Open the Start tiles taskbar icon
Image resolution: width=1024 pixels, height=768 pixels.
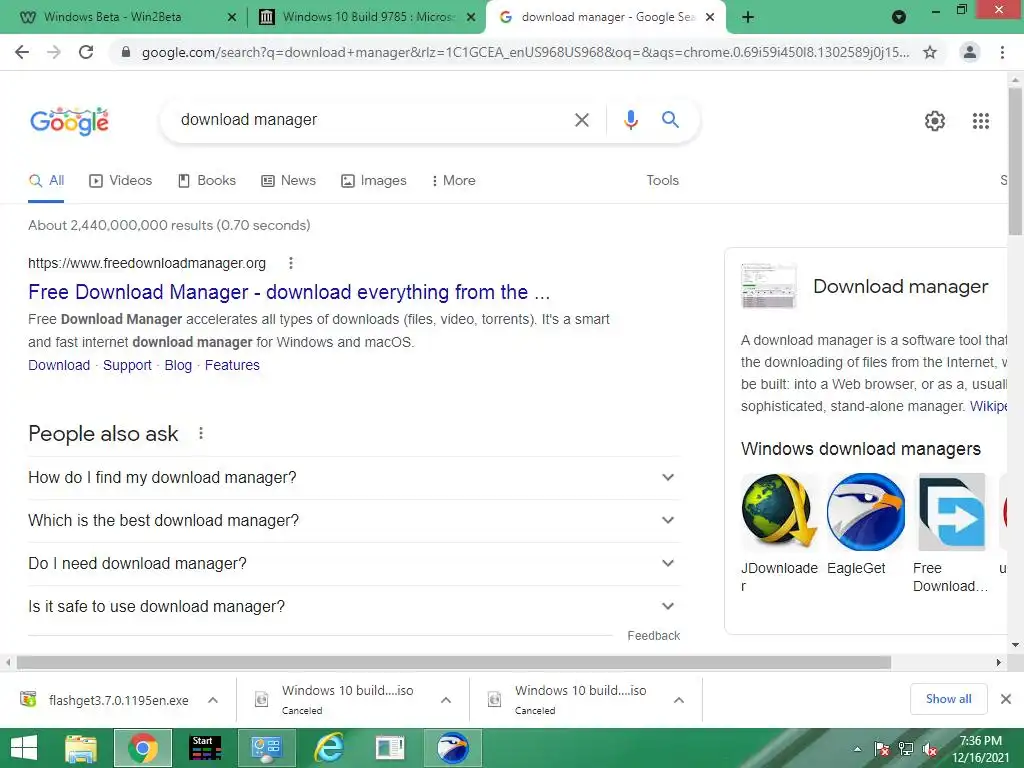pos(205,748)
